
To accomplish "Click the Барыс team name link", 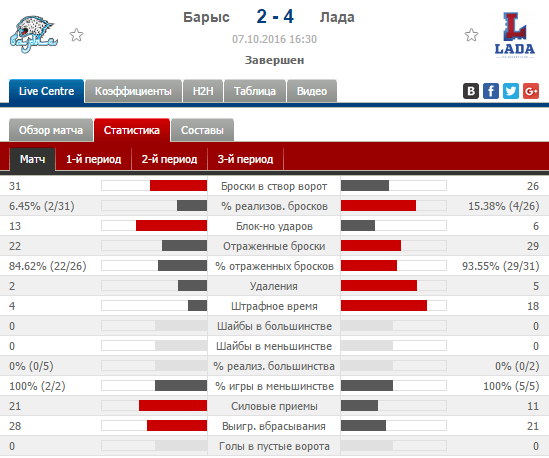I will pyautogui.click(x=206, y=17).
